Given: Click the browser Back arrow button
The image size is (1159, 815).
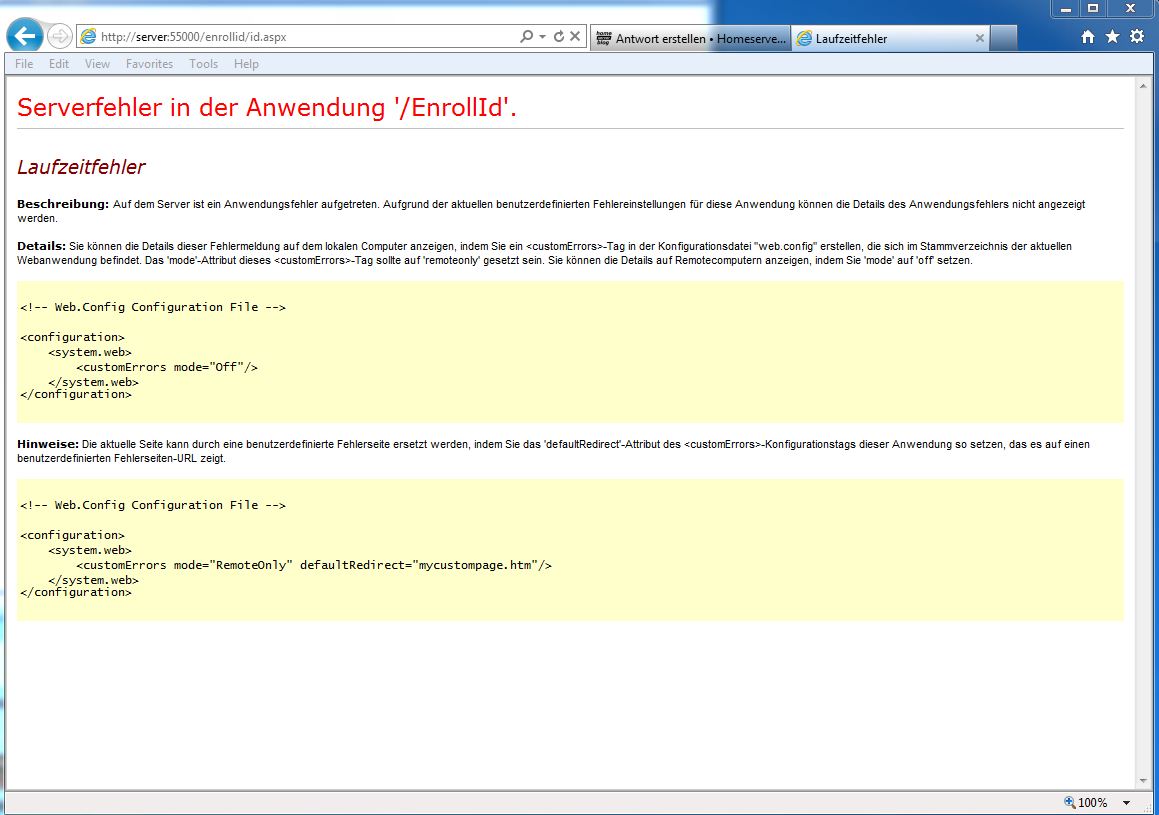Looking at the screenshot, I should tap(24, 37).
